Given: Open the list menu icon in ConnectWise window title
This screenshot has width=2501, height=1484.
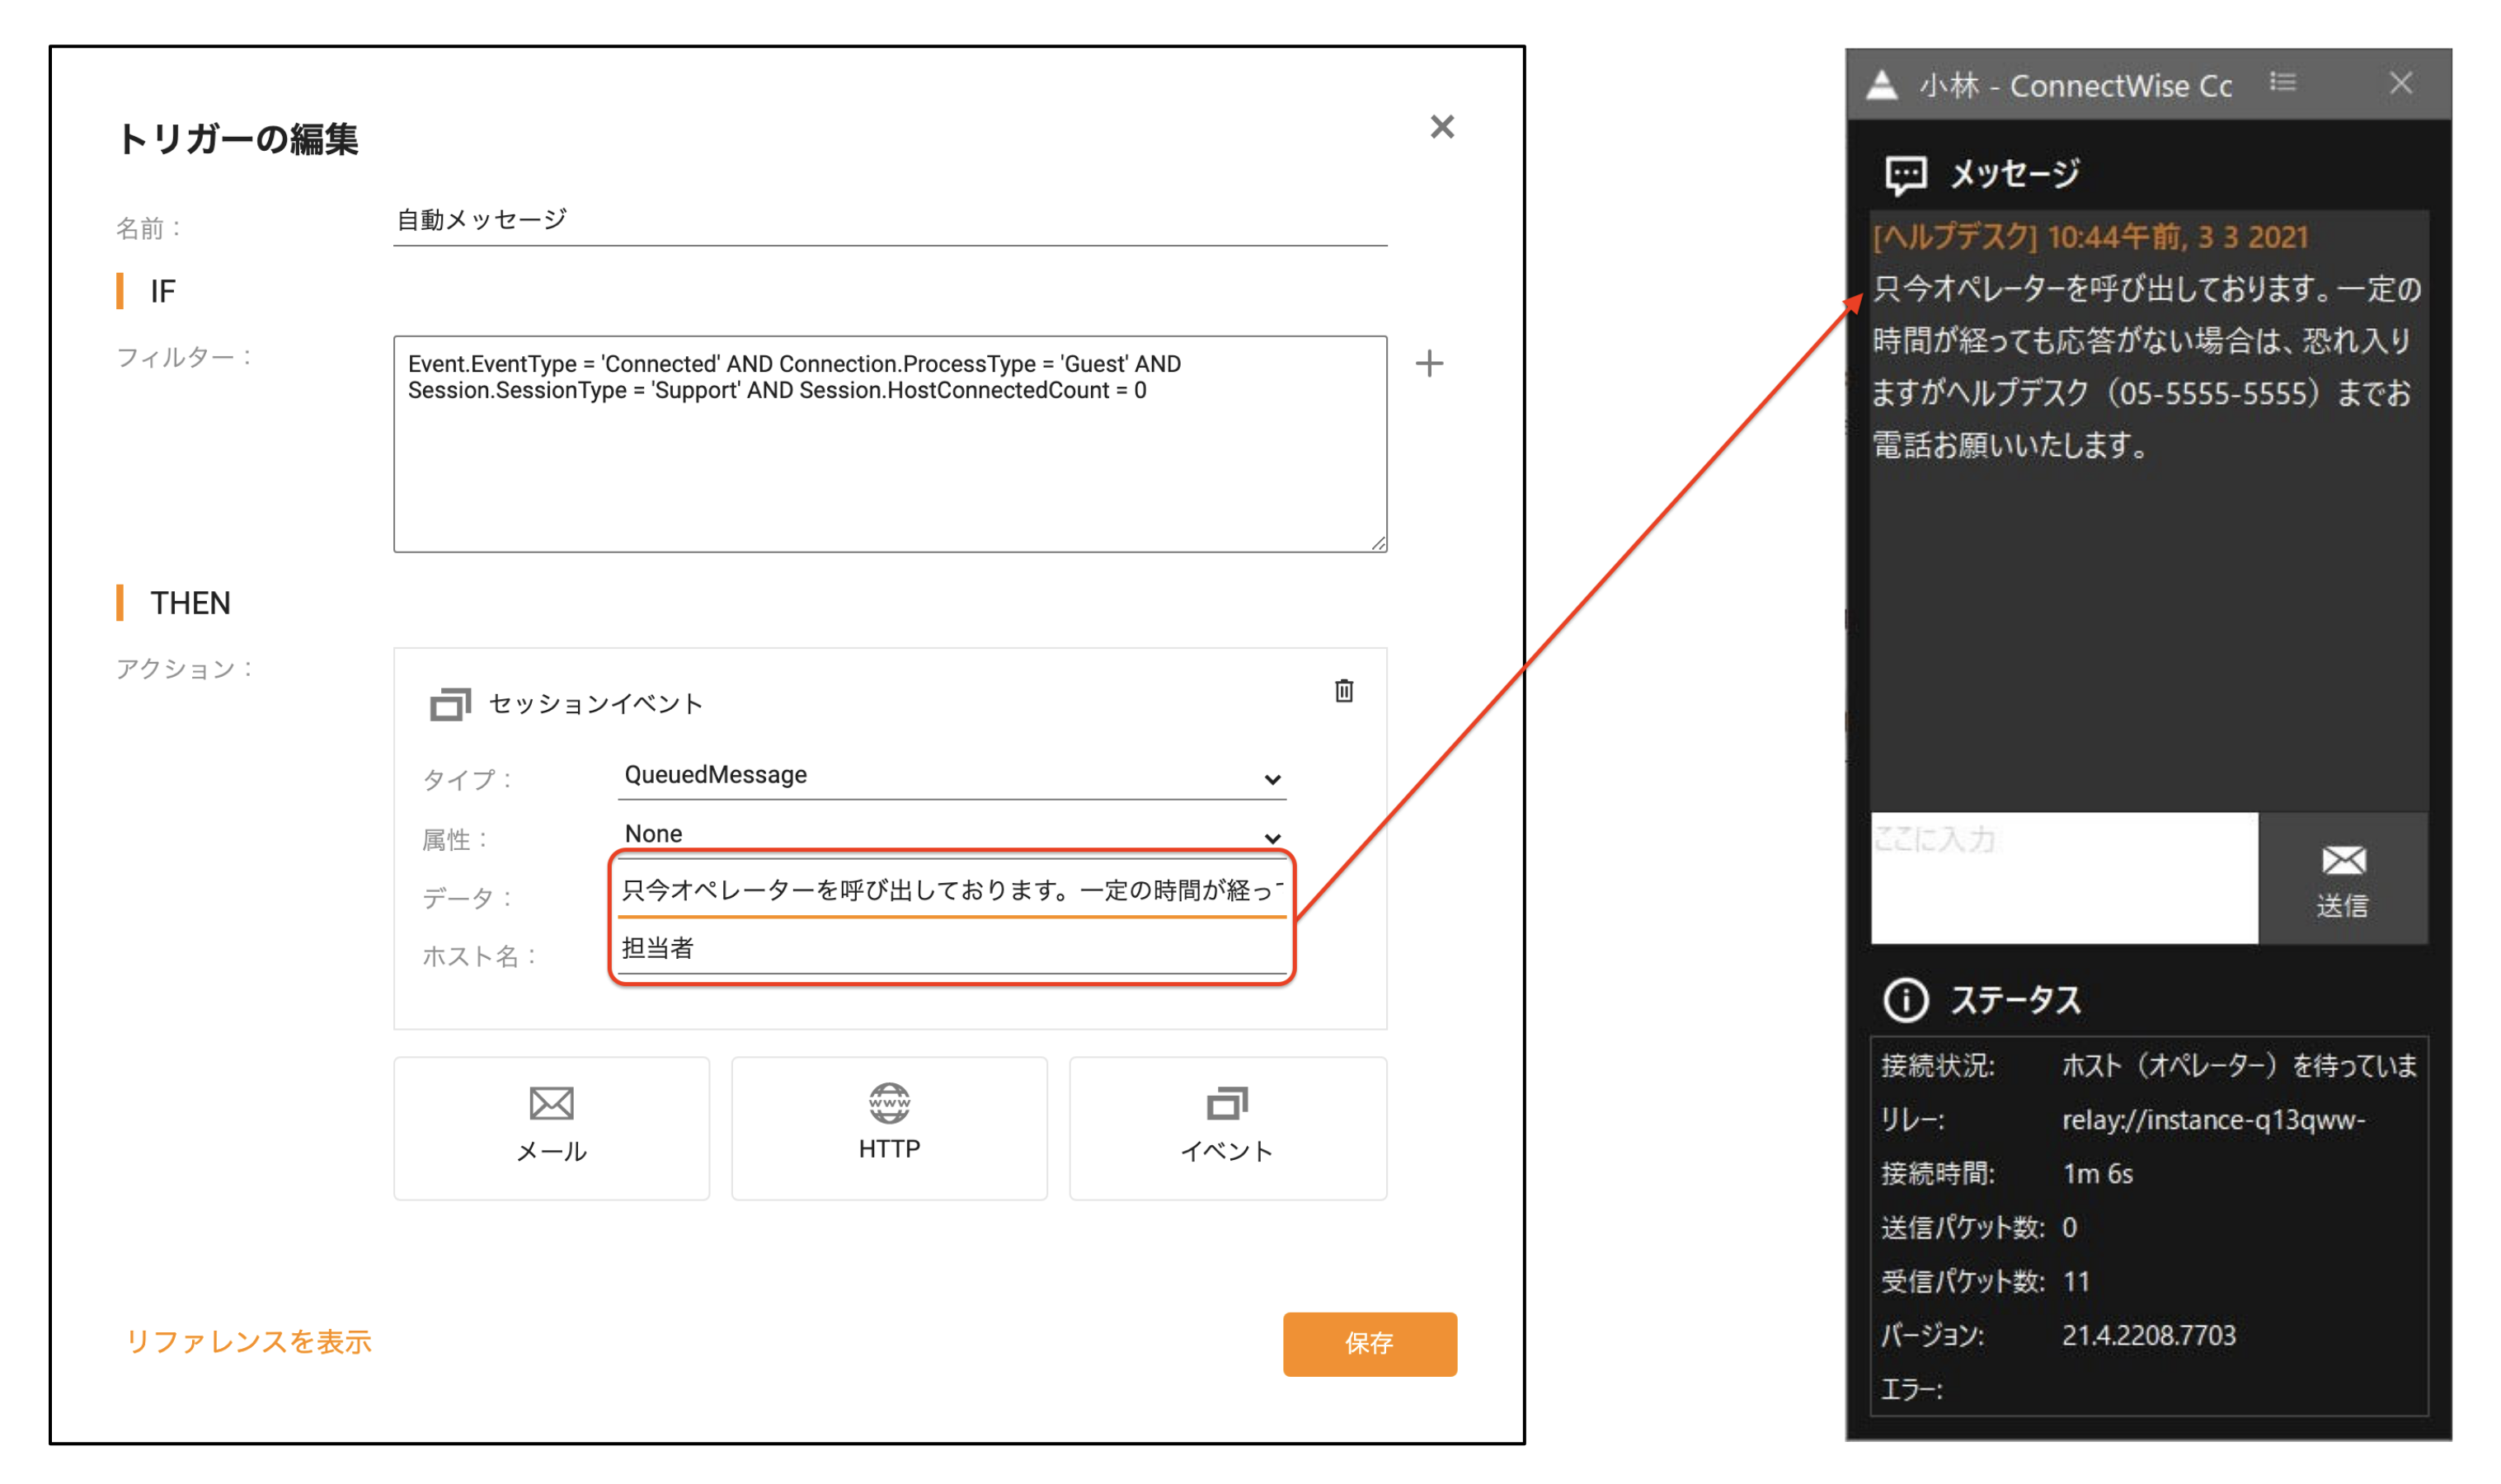Looking at the screenshot, I should click(2282, 82).
